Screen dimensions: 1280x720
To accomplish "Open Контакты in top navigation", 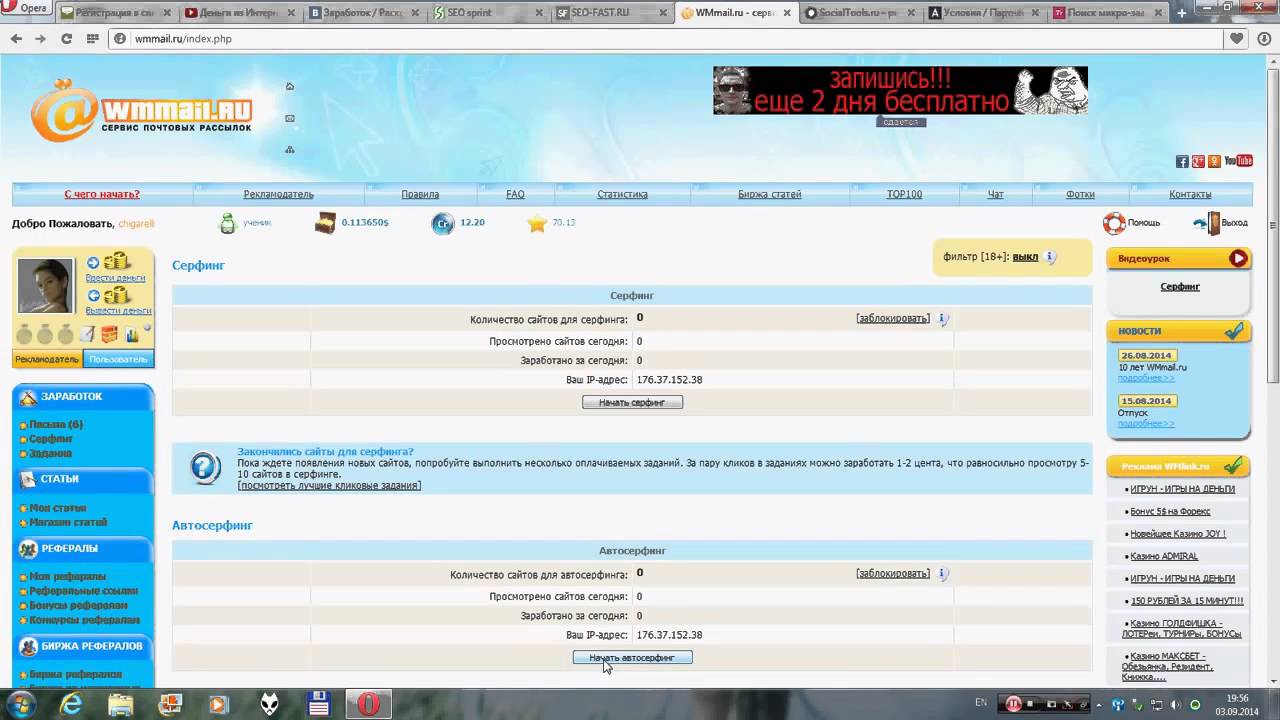I will (x=1190, y=194).
